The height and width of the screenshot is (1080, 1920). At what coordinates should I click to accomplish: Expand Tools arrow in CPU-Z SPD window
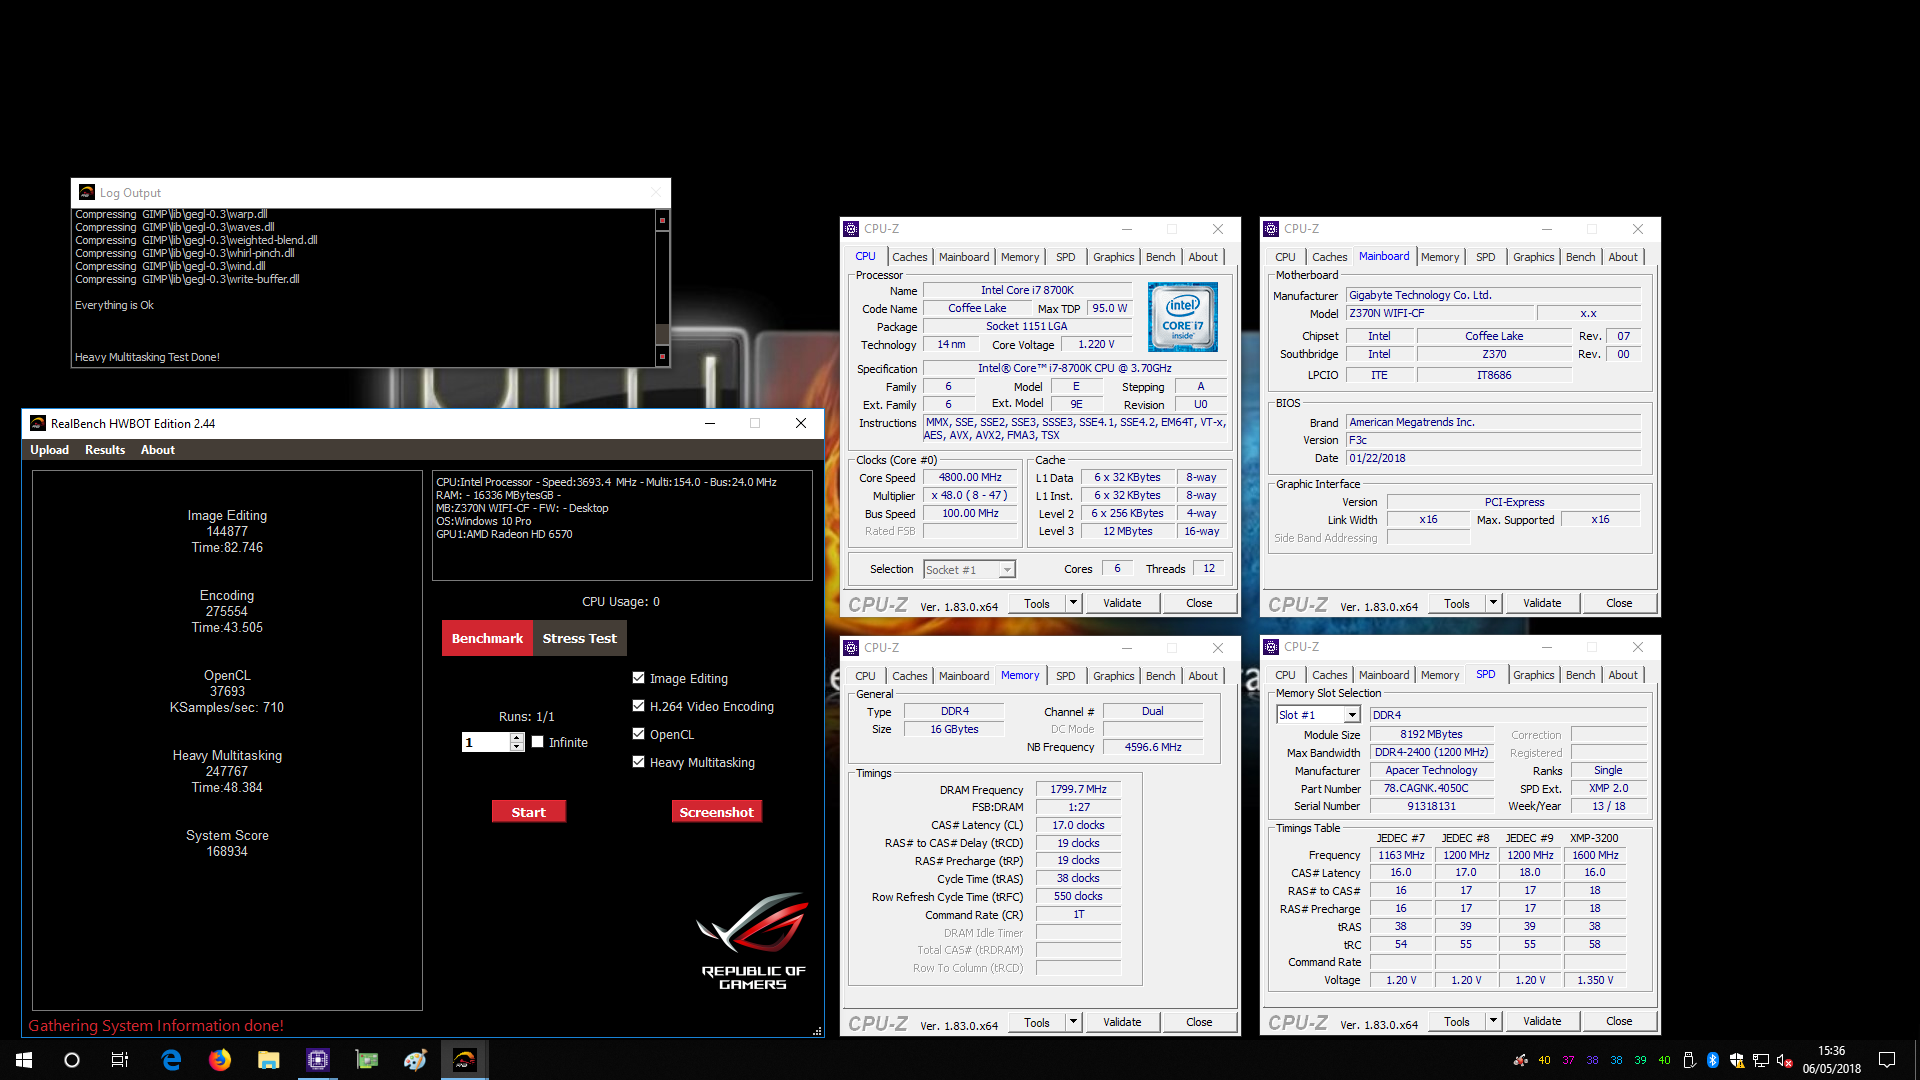[x=1493, y=1021]
